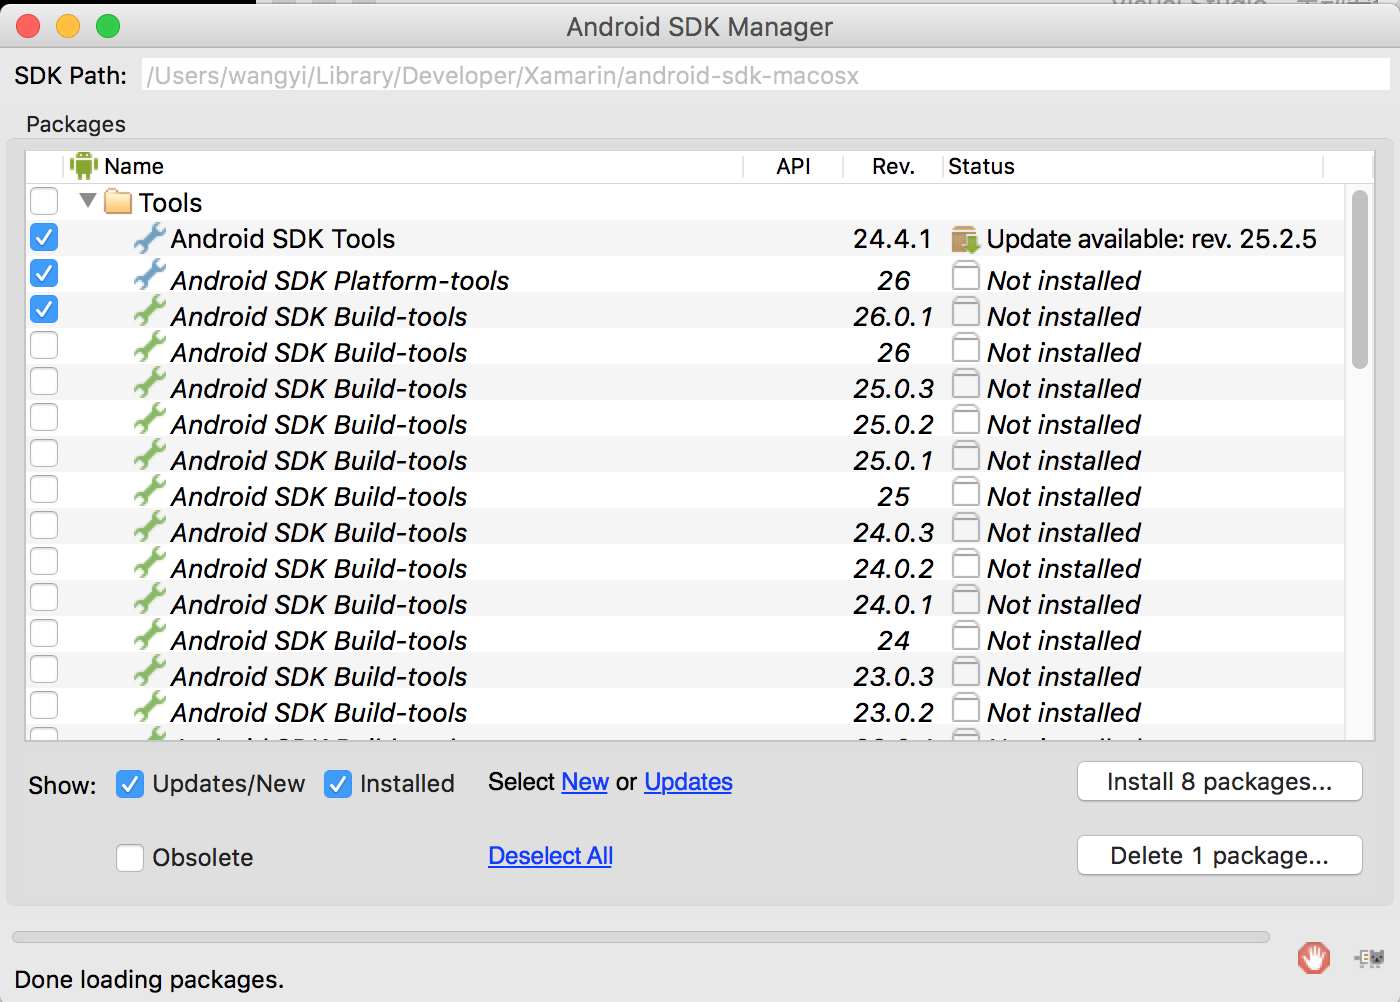This screenshot has width=1400, height=1002.
Task: Click the update-available icon for Android SDK Tools
Action: (965, 239)
